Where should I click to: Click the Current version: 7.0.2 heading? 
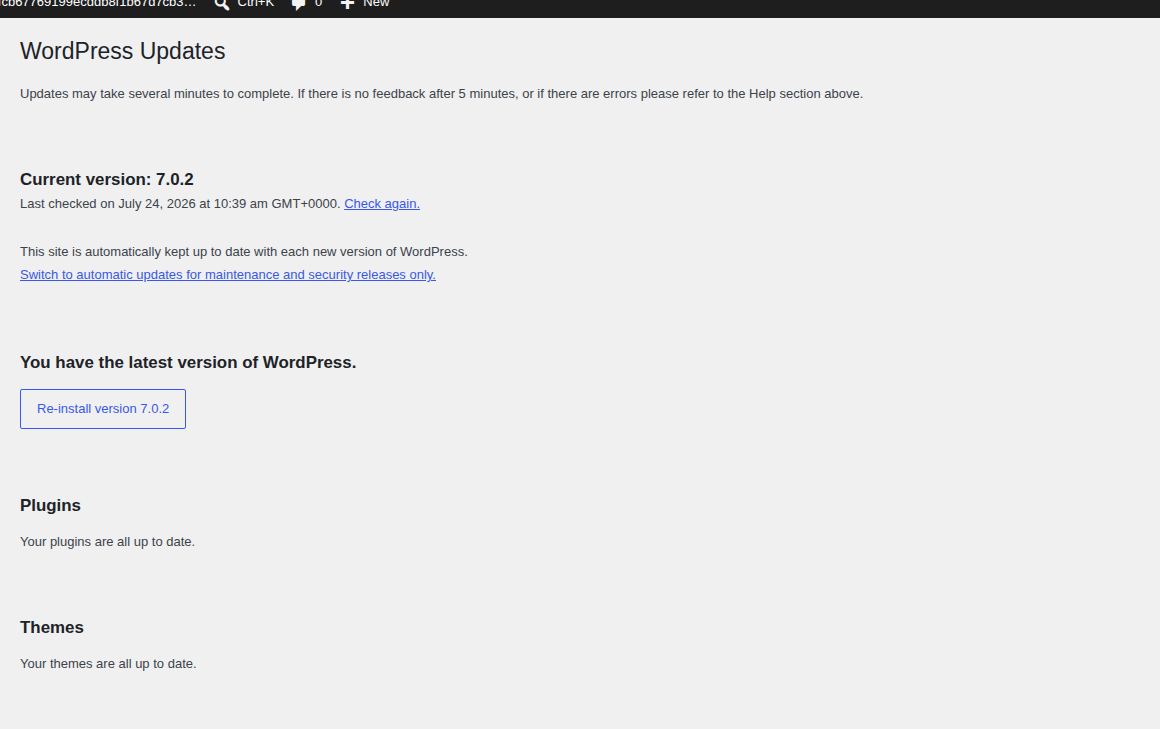pyautogui.click(x=107, y=179)
